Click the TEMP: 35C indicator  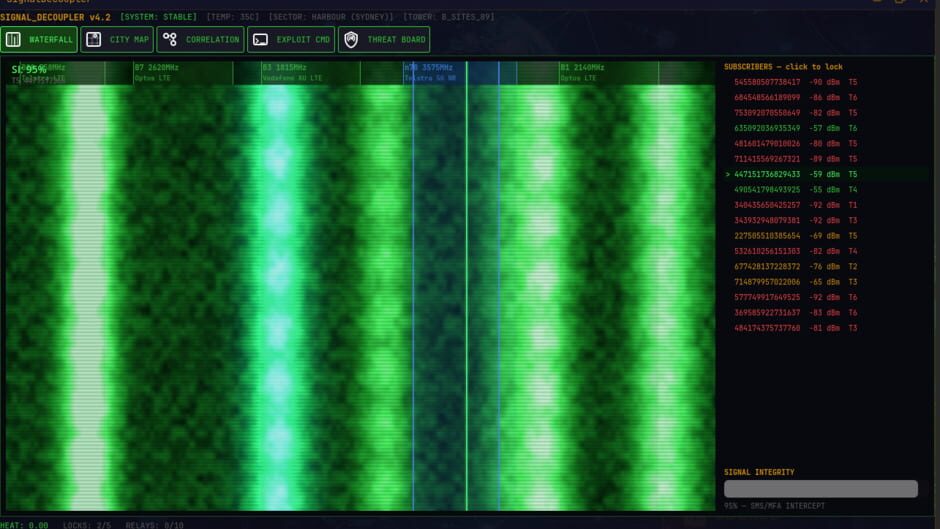click(233, 17)
